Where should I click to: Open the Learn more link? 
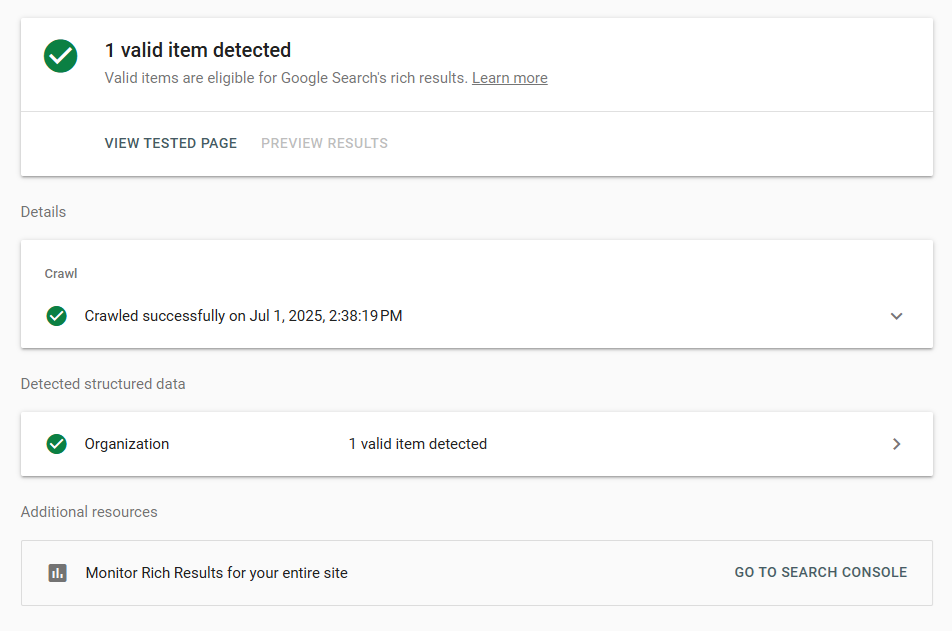pos(509,78)
